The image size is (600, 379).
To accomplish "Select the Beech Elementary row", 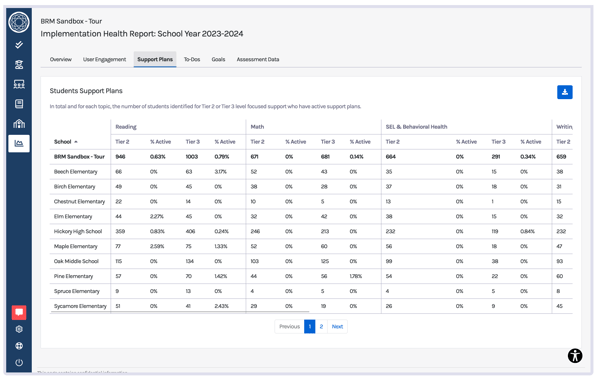I will (311, 172).
